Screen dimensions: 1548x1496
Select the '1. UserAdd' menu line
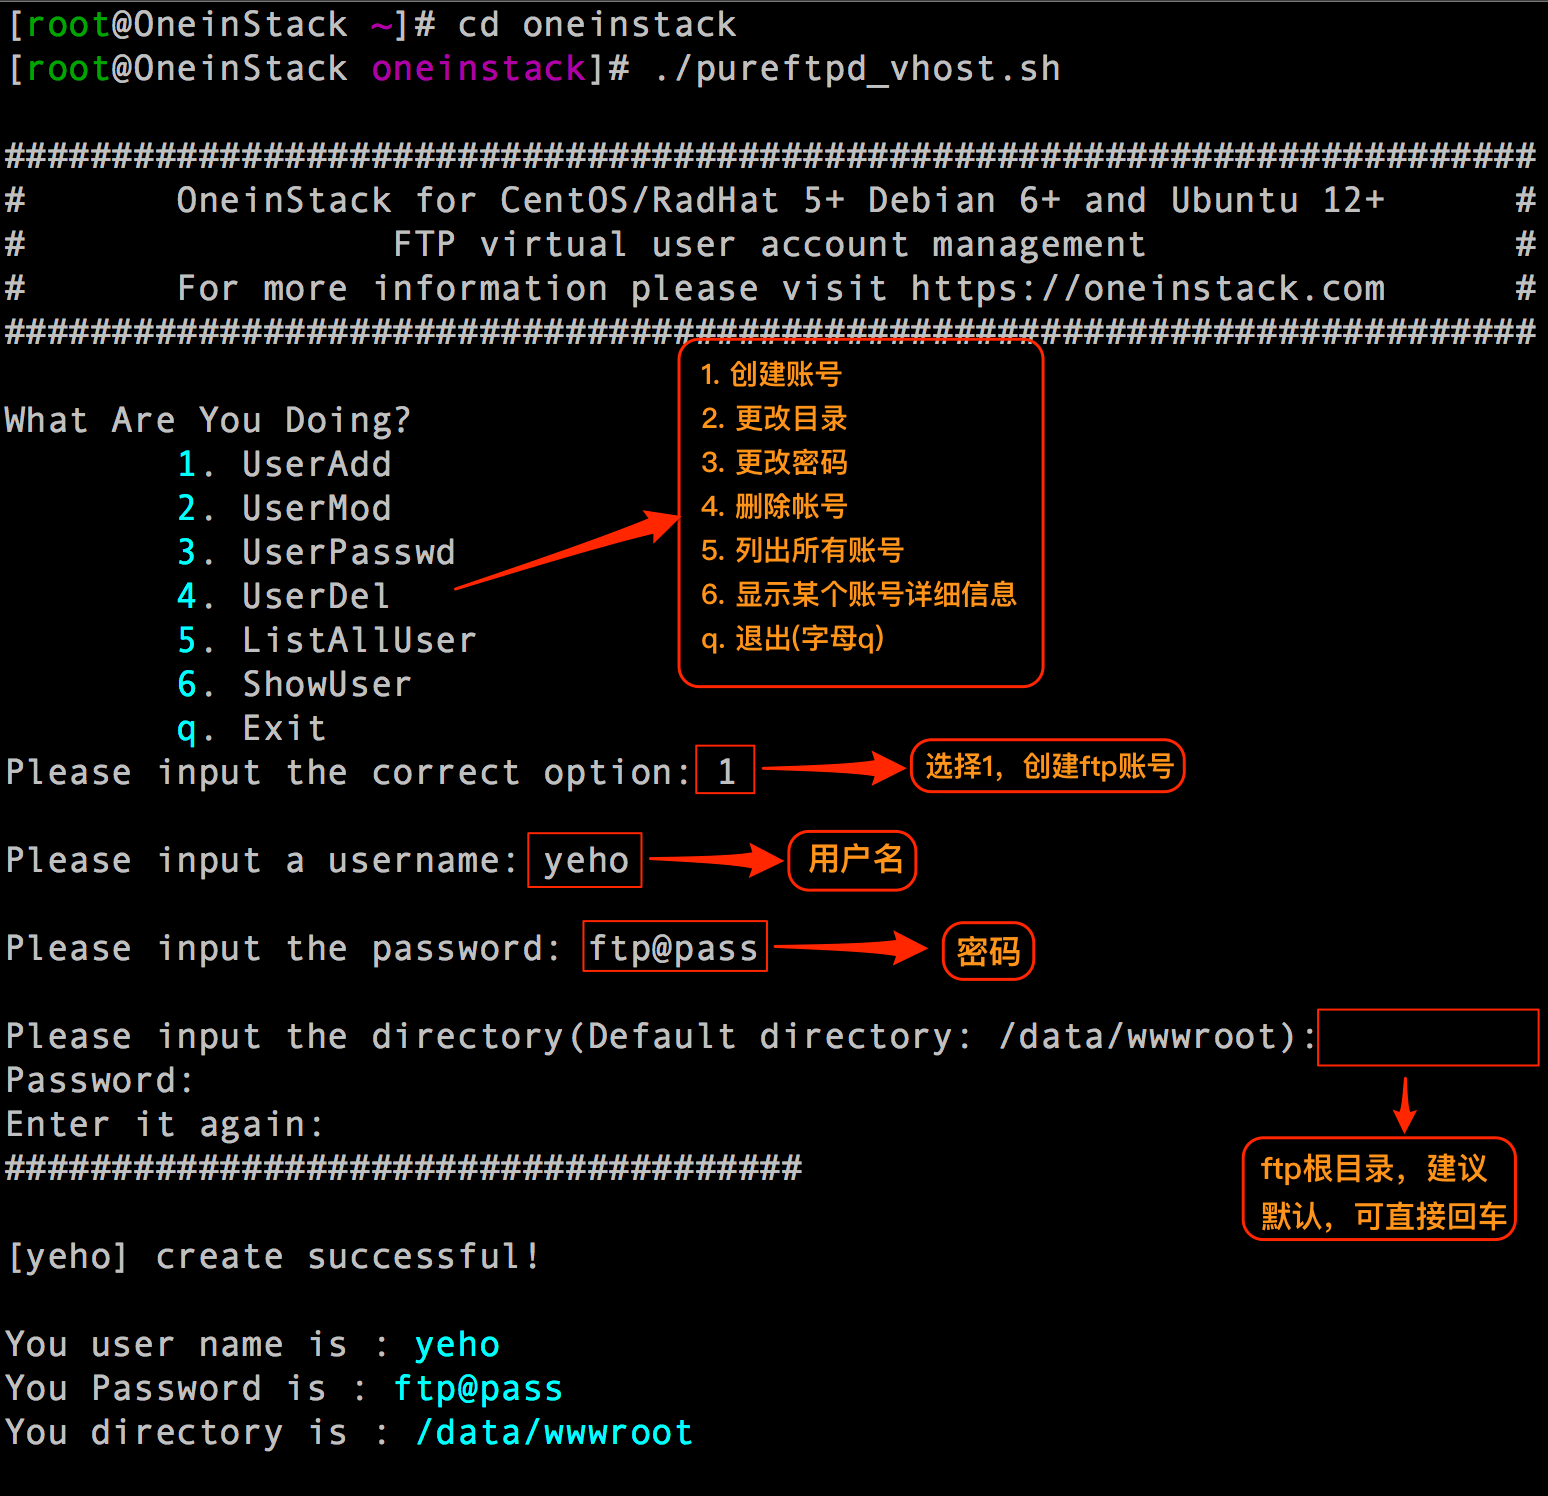(284, 464)
